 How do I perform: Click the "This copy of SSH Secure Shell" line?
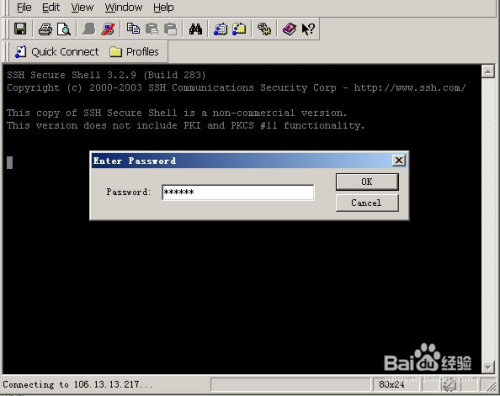coord(177,113)
